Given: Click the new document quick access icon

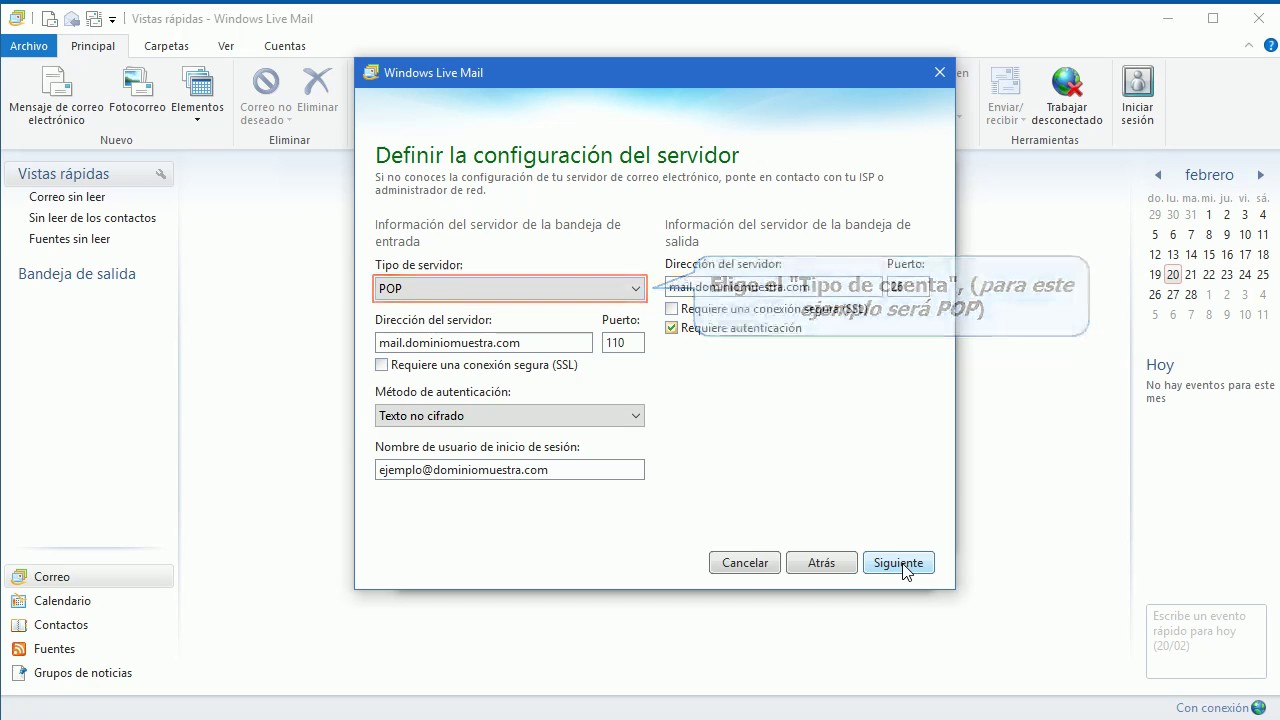Looking at the screenshot, I should [x=49, y=19].
